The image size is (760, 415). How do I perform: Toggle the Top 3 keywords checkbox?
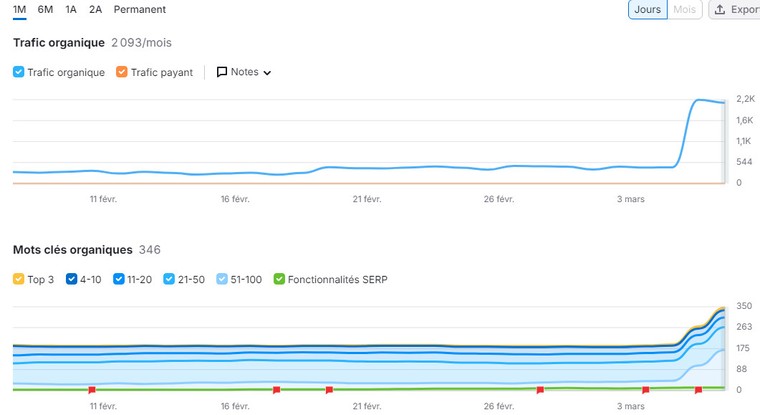(x=19, y=279)
